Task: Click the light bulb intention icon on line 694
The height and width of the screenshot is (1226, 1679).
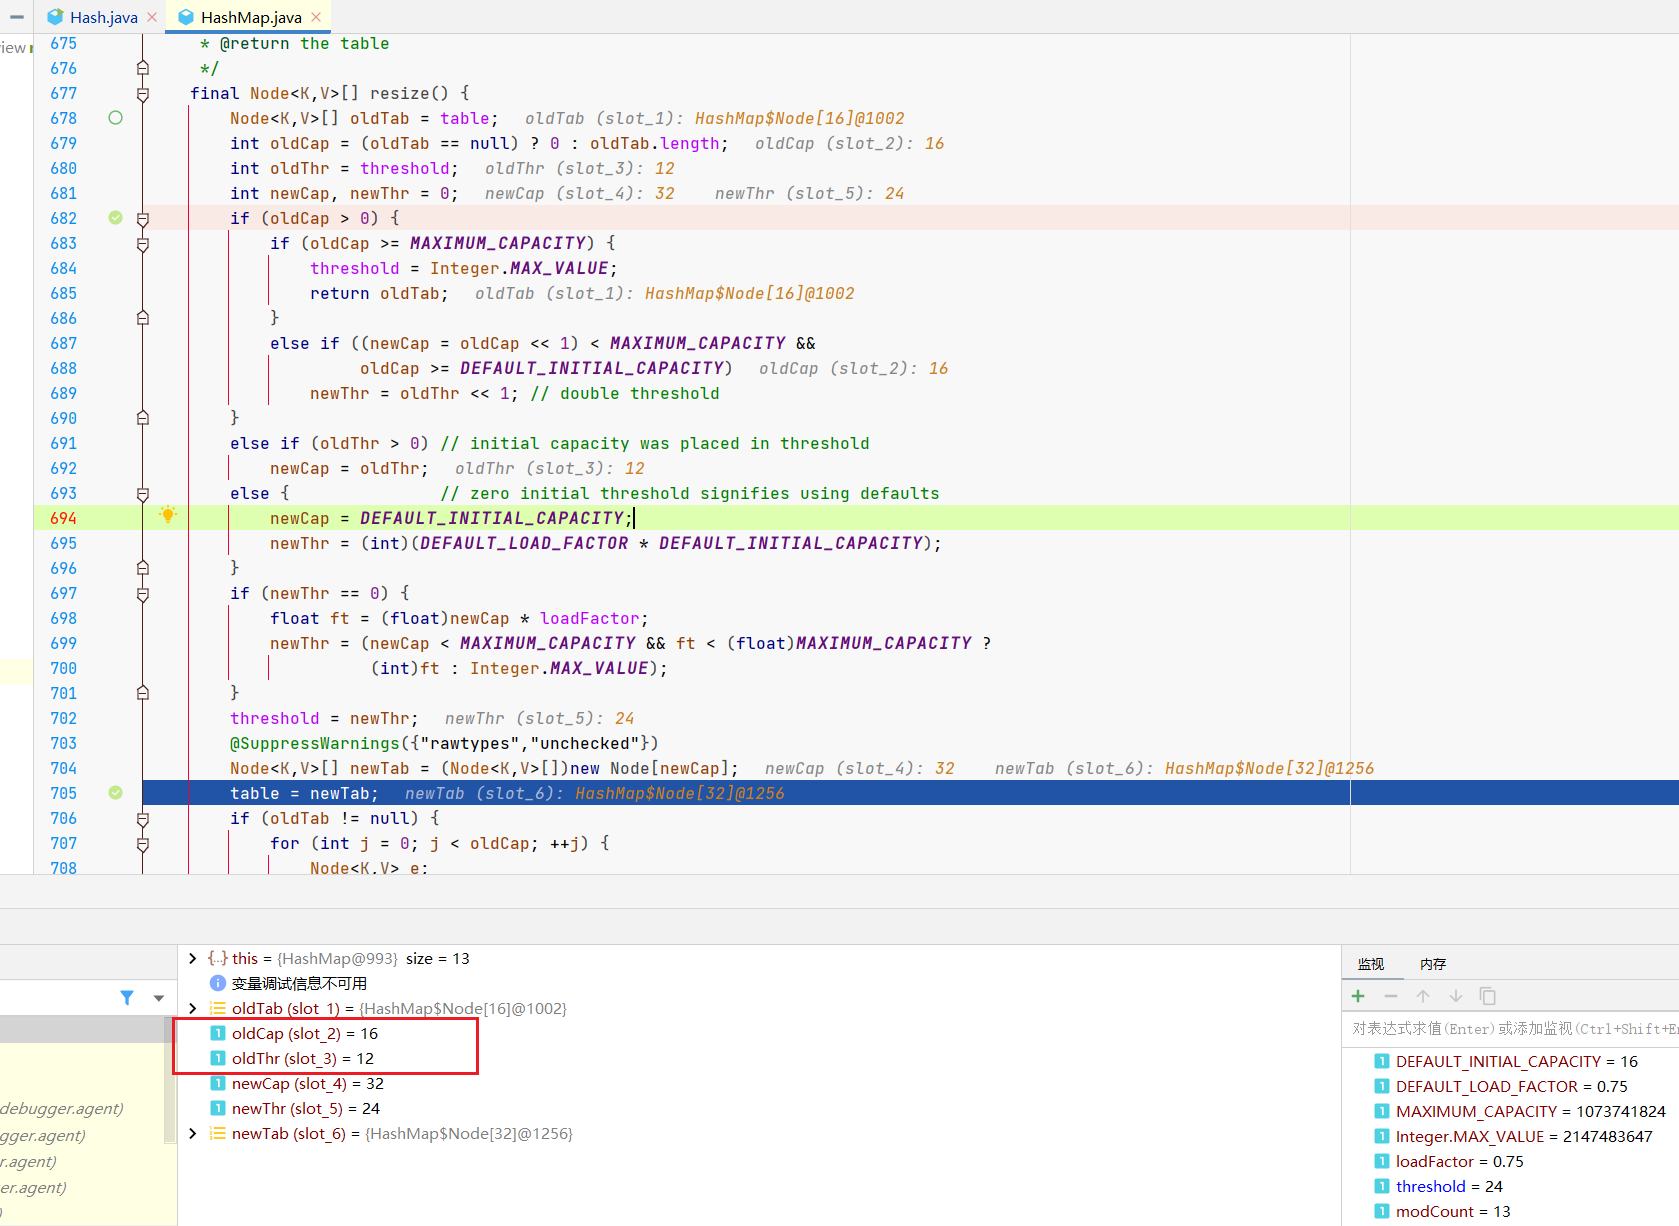Action: 168,515
